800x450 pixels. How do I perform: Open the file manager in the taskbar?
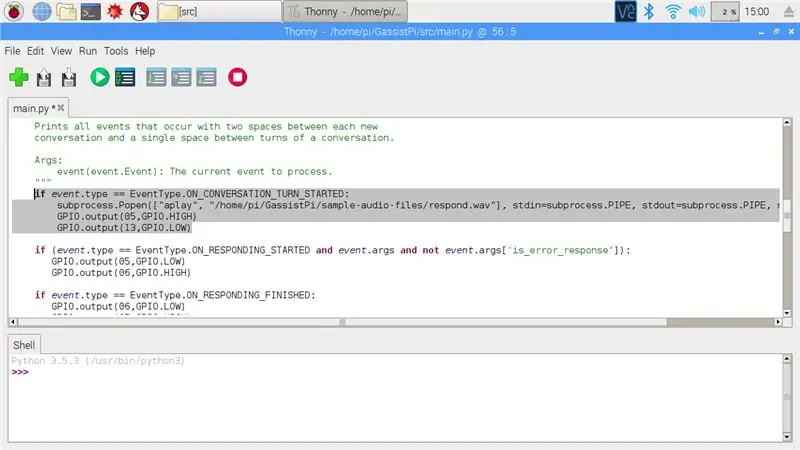[66, 11]
